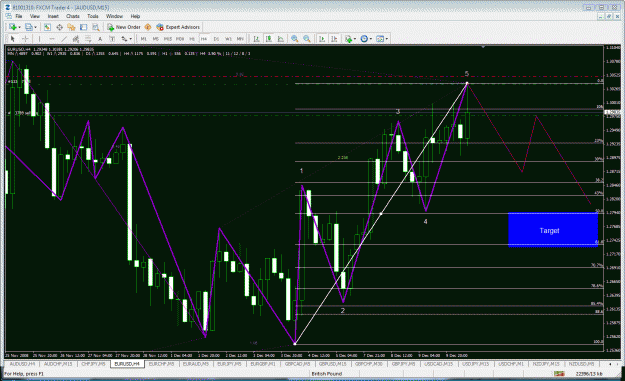Screen dimensions: 625x381
Task: Switch chart to line chart mode
Action: 281,39
